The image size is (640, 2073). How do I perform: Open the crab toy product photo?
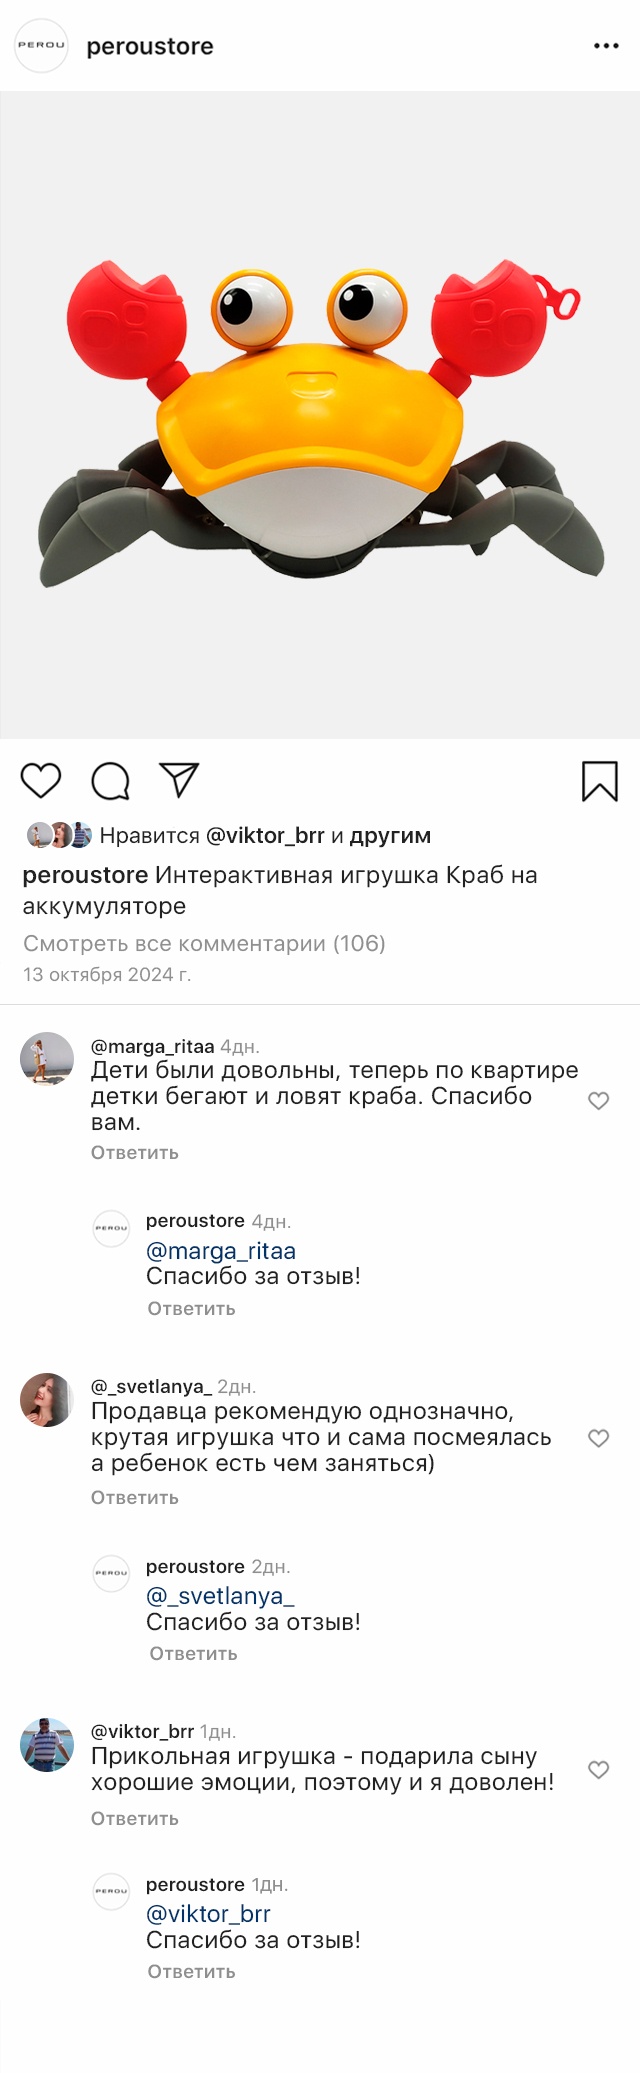[x=320, y=415]
